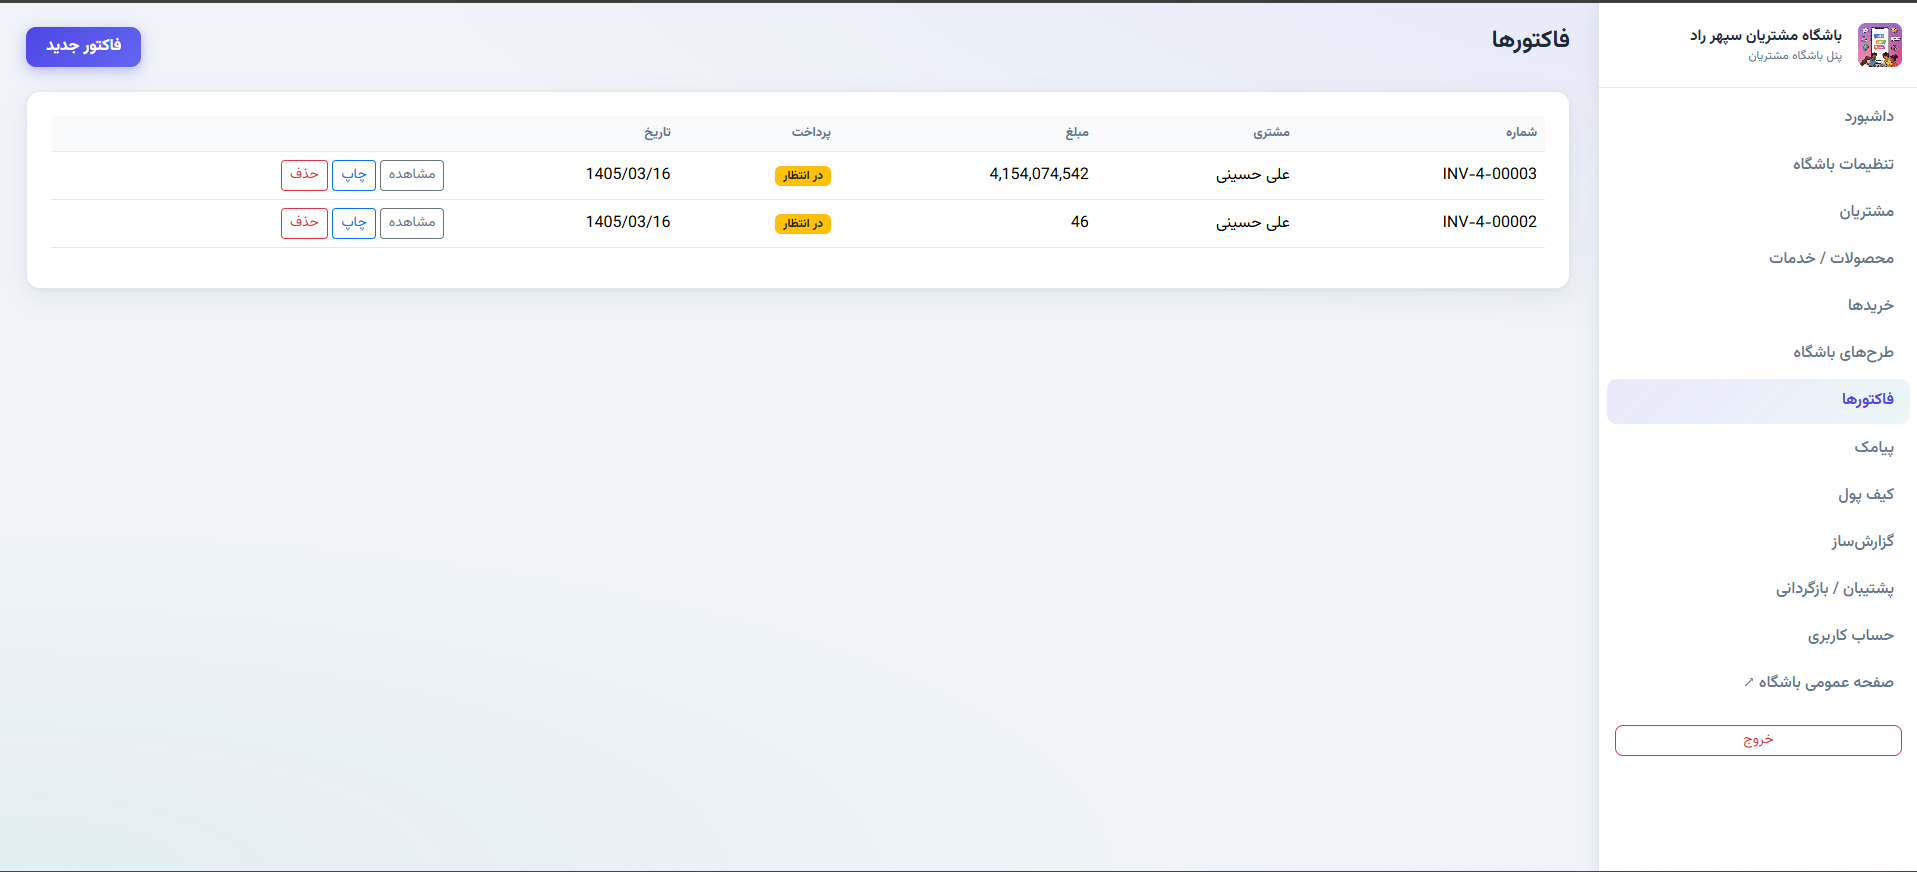View invoice INV-4-00003 with مشاهده button
Screen dimensions: 1917x872
[412, 175]
